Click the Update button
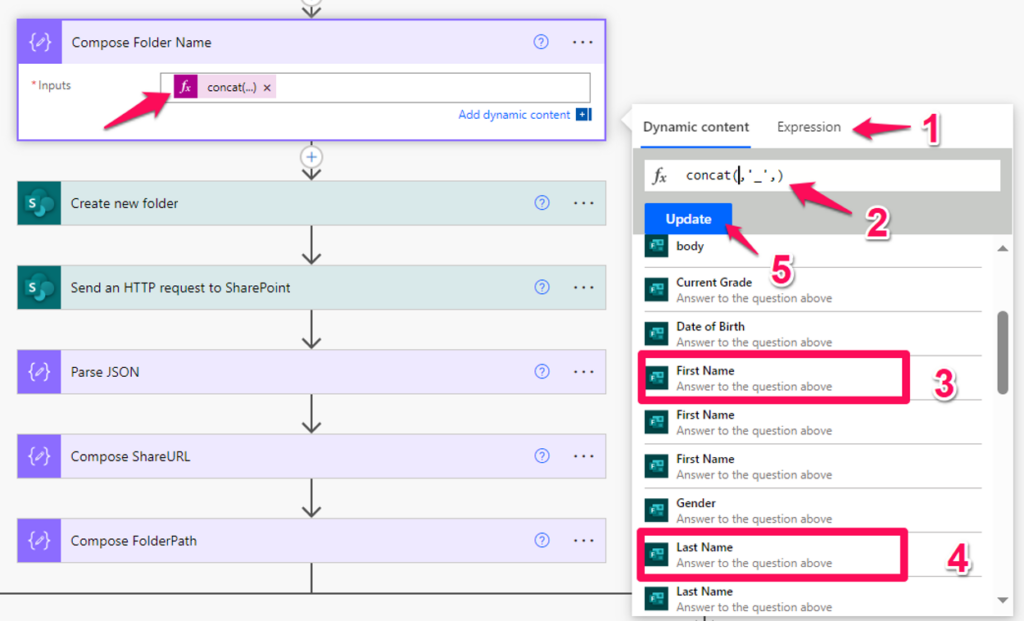Image resolution: width=1024 pixels, height=621 pixels. tap(687, 218)
